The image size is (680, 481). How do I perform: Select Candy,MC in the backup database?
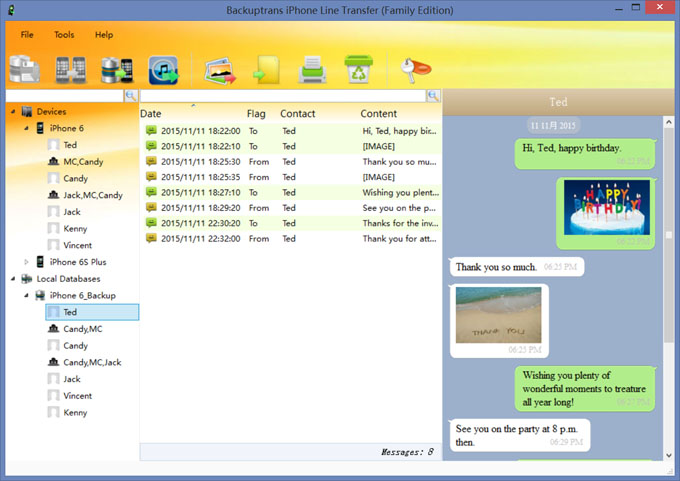83,329
